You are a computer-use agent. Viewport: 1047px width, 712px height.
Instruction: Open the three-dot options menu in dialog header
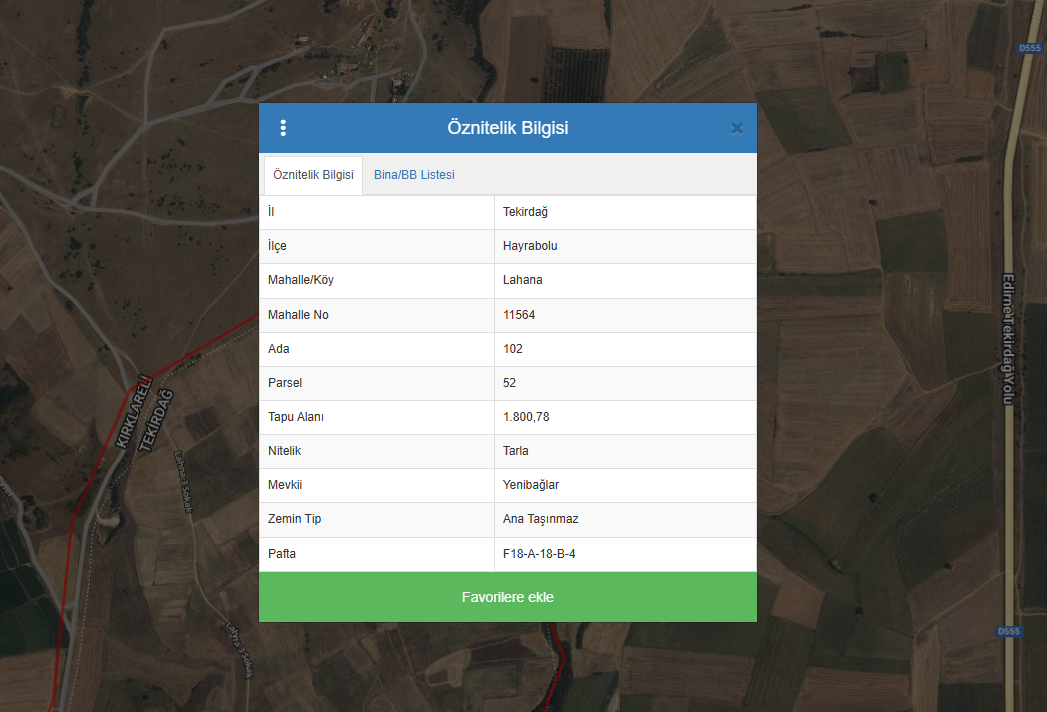click(x=283, y=128)
